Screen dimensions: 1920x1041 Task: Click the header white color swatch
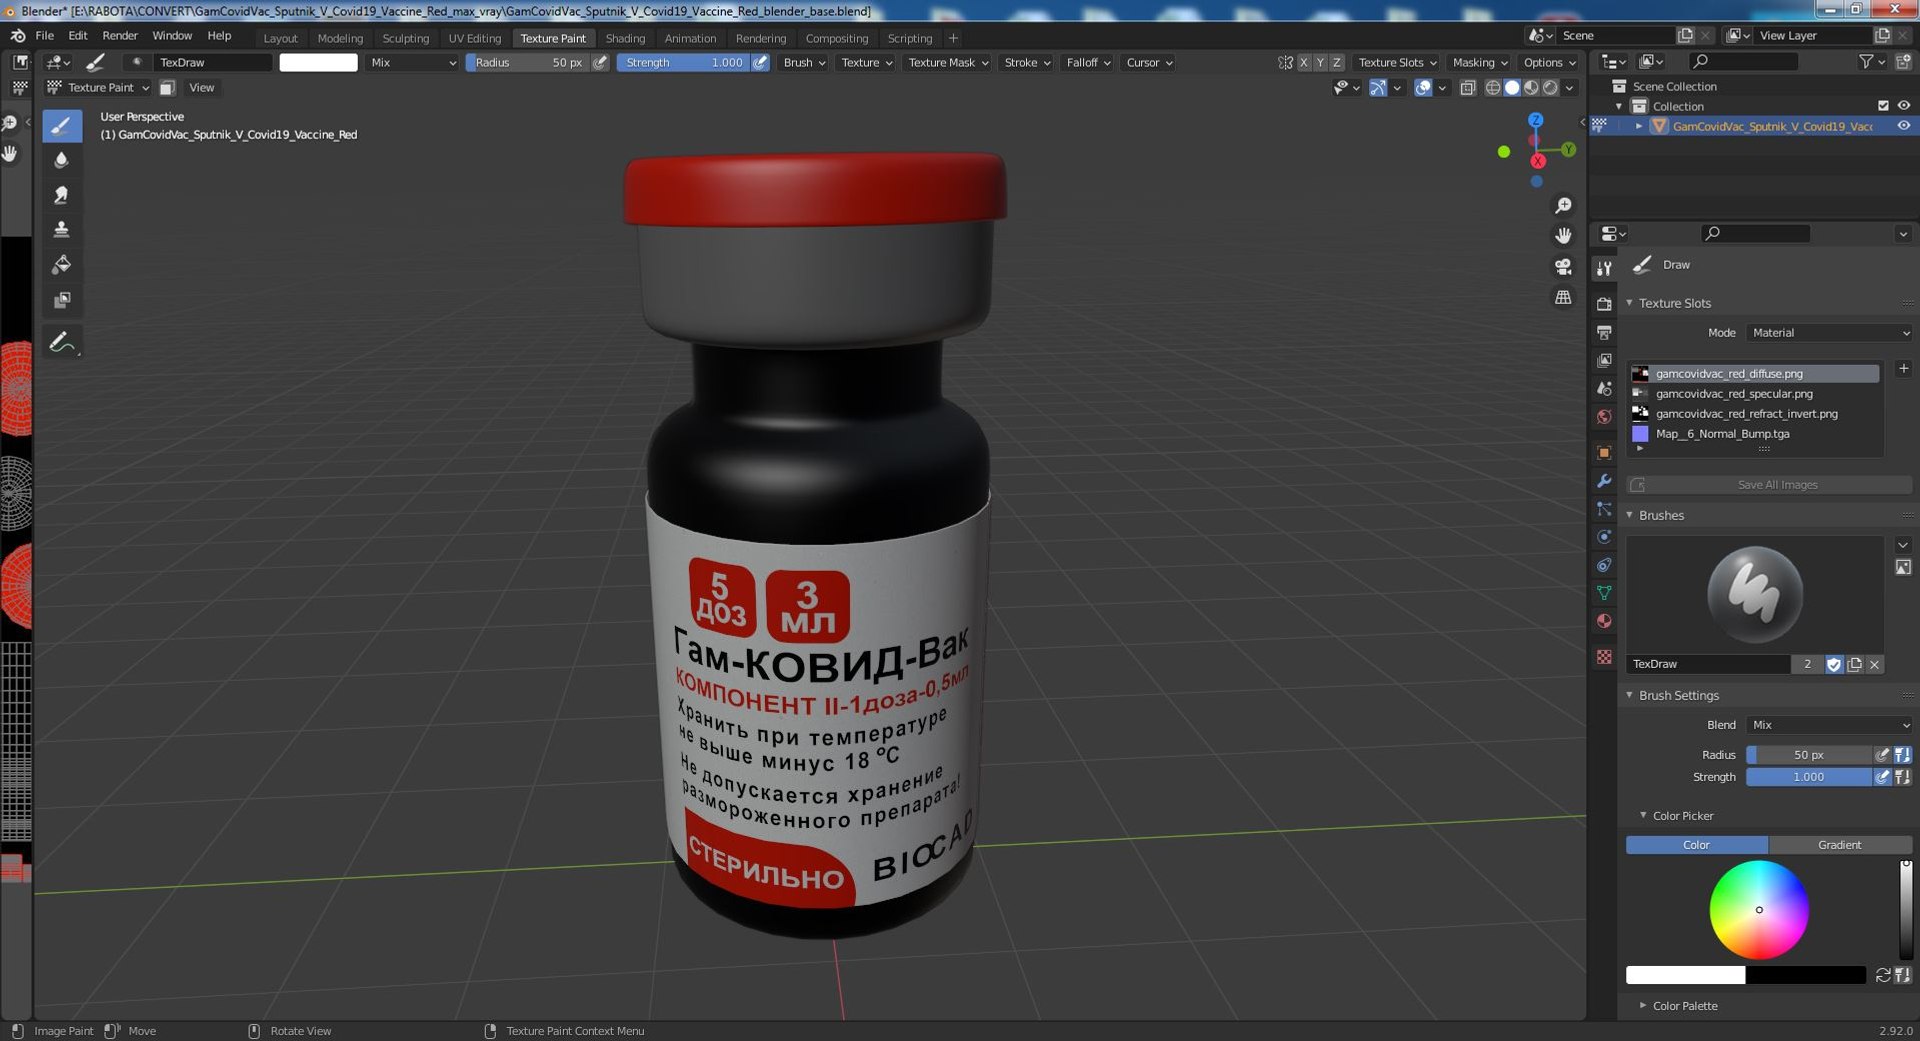318,62
